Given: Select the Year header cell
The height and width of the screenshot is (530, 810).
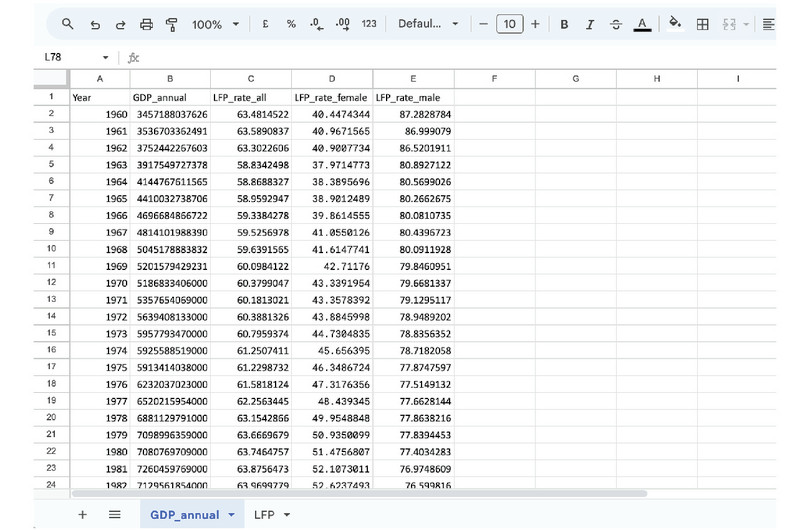Looking at the screenshot, I should coord(100,97).
